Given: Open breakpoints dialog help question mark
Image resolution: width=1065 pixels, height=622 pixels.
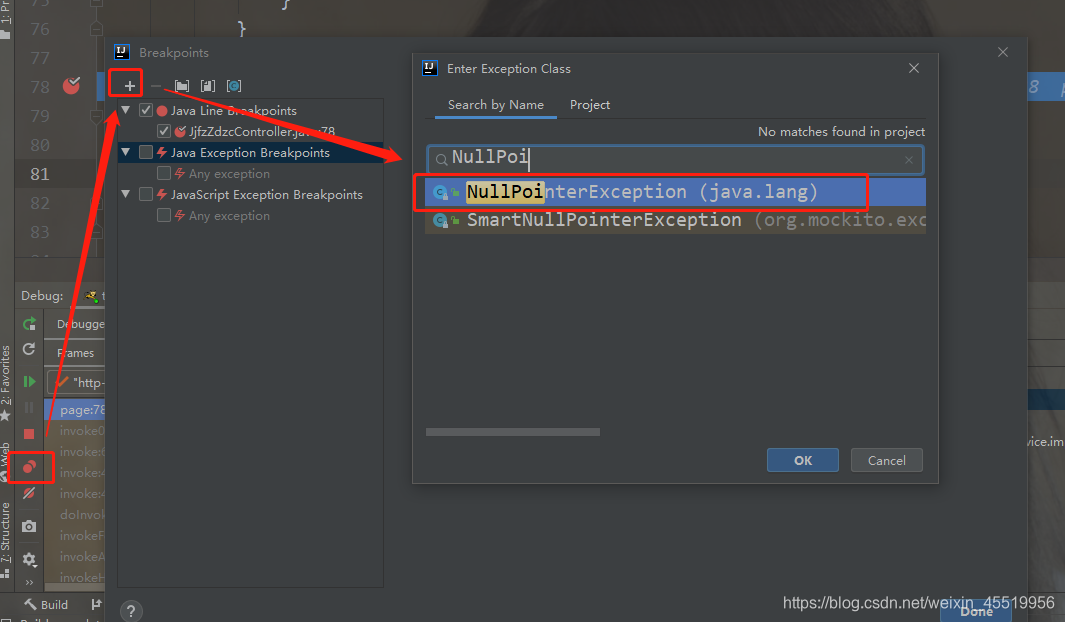Looking at the screenshot, I should (x=131, y=610).
